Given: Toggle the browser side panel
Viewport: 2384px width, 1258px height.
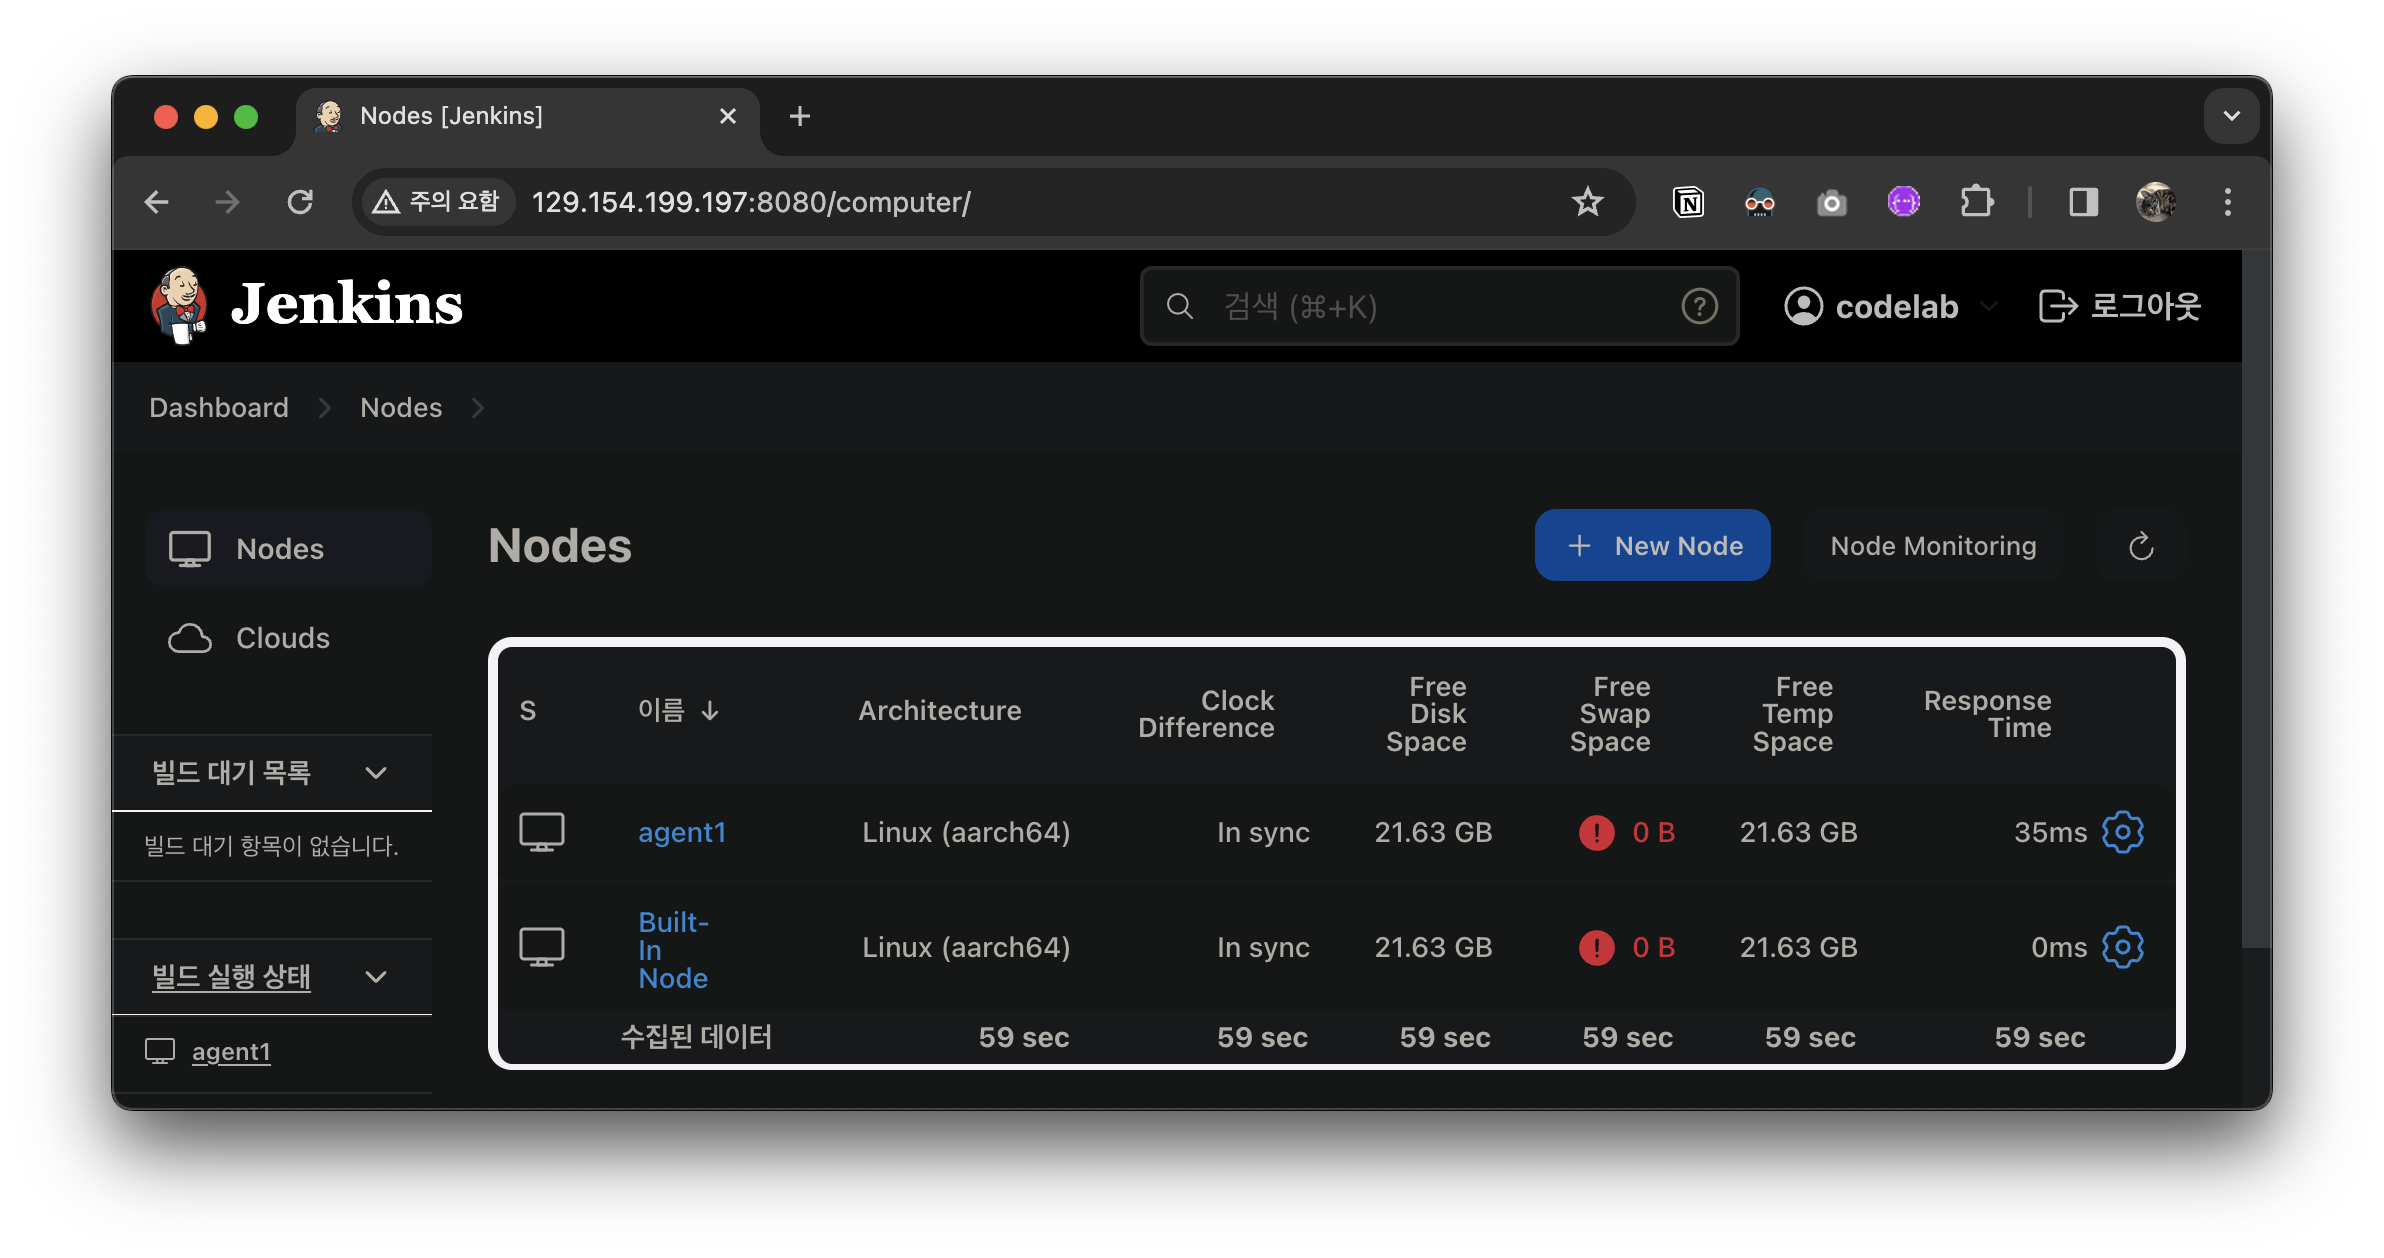Looking at the screenshot, I should pos(2083,202).
